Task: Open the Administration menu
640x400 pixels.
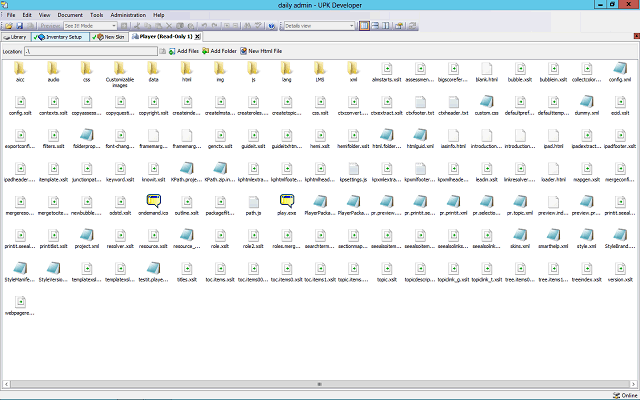Action: 128,16
